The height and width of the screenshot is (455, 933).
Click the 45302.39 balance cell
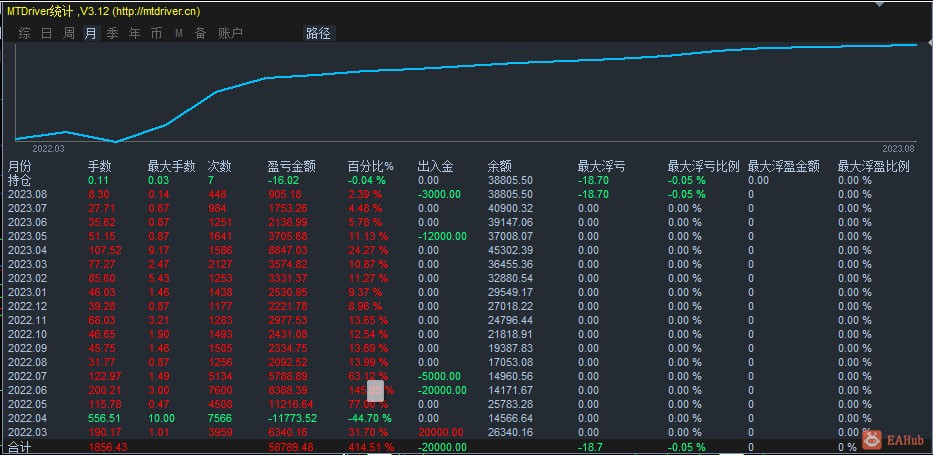coord(510,250)
